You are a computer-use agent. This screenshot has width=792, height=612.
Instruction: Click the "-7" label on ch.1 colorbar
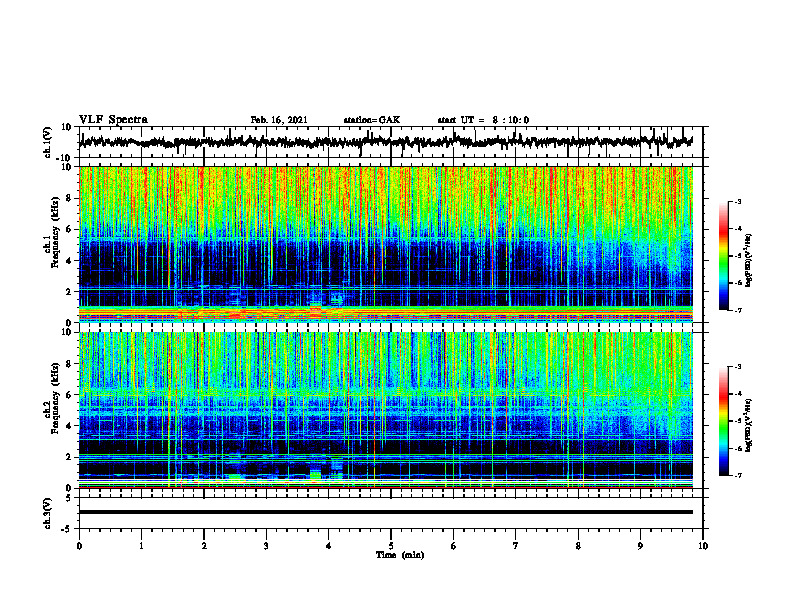click(738, 310)
